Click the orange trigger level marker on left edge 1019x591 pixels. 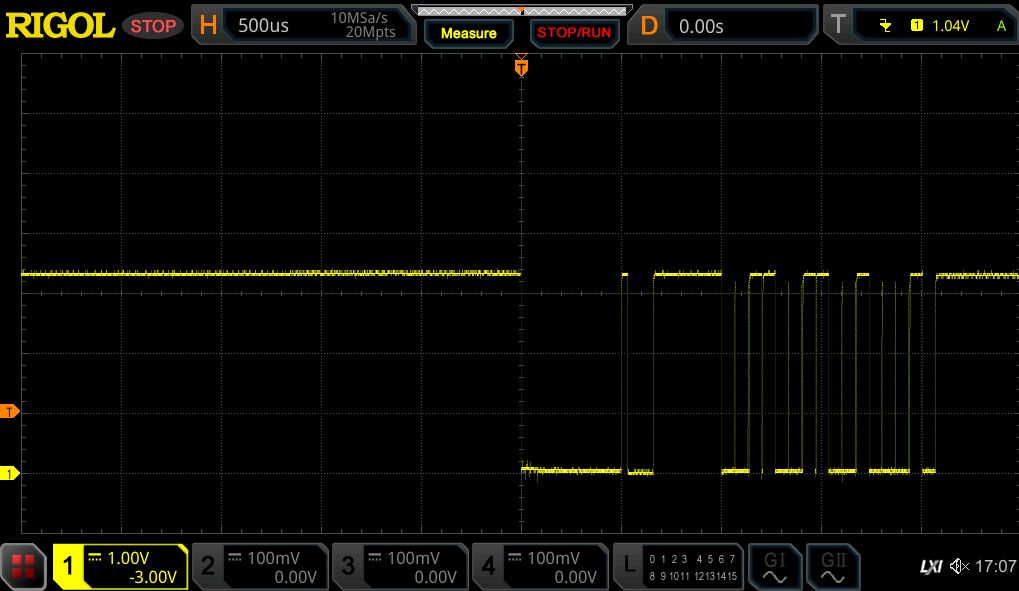point(9,412)
